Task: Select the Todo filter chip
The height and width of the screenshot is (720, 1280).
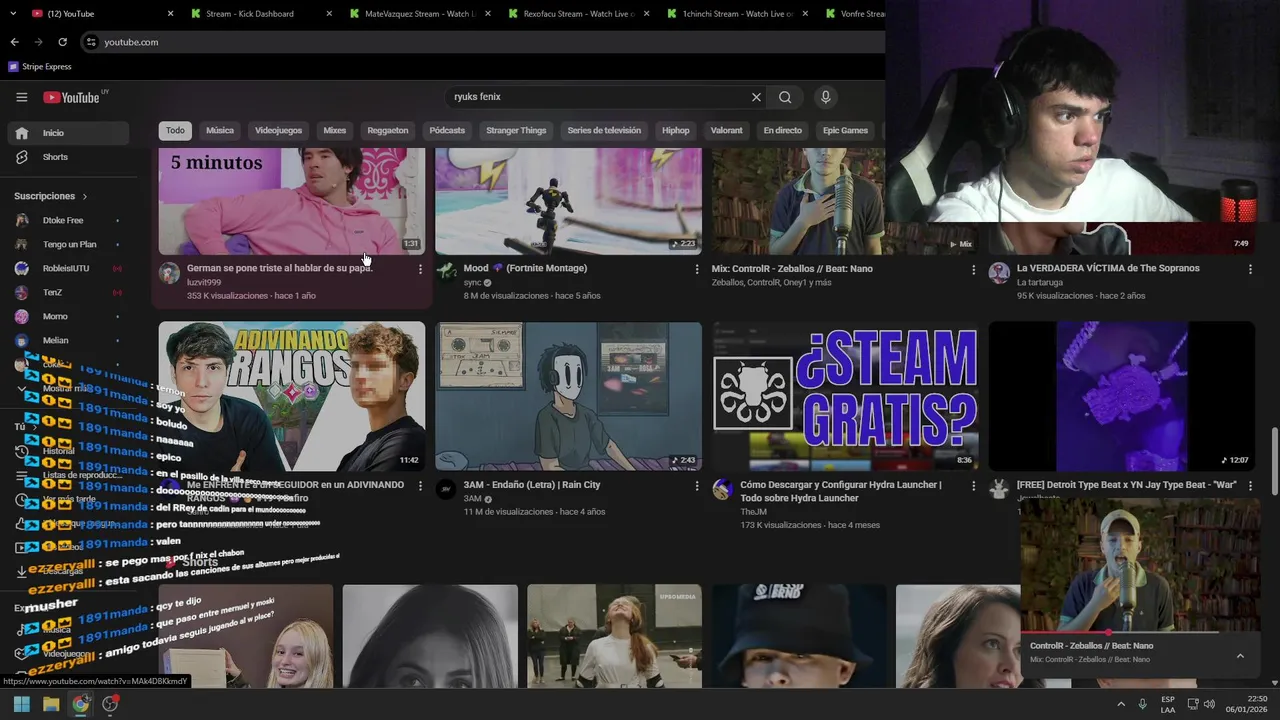Action: (x=175, y=131)
